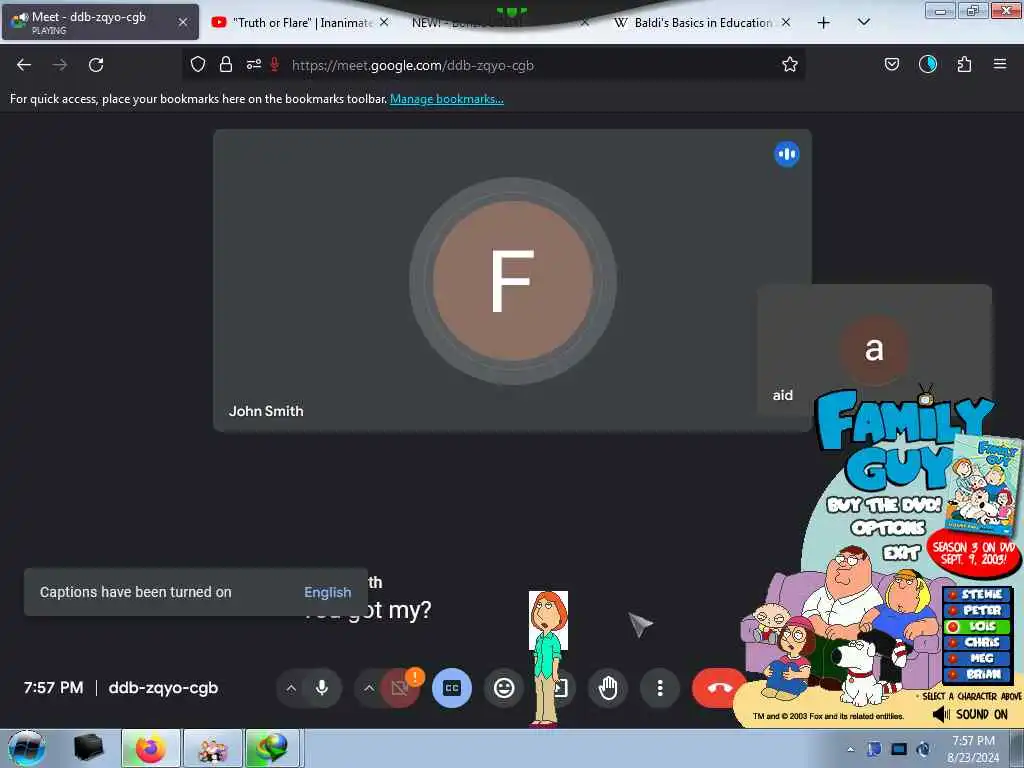Viewport: 1024px width, 768px height.
Task: Click the Family Guy DVD box image
Action: point(984,485)
